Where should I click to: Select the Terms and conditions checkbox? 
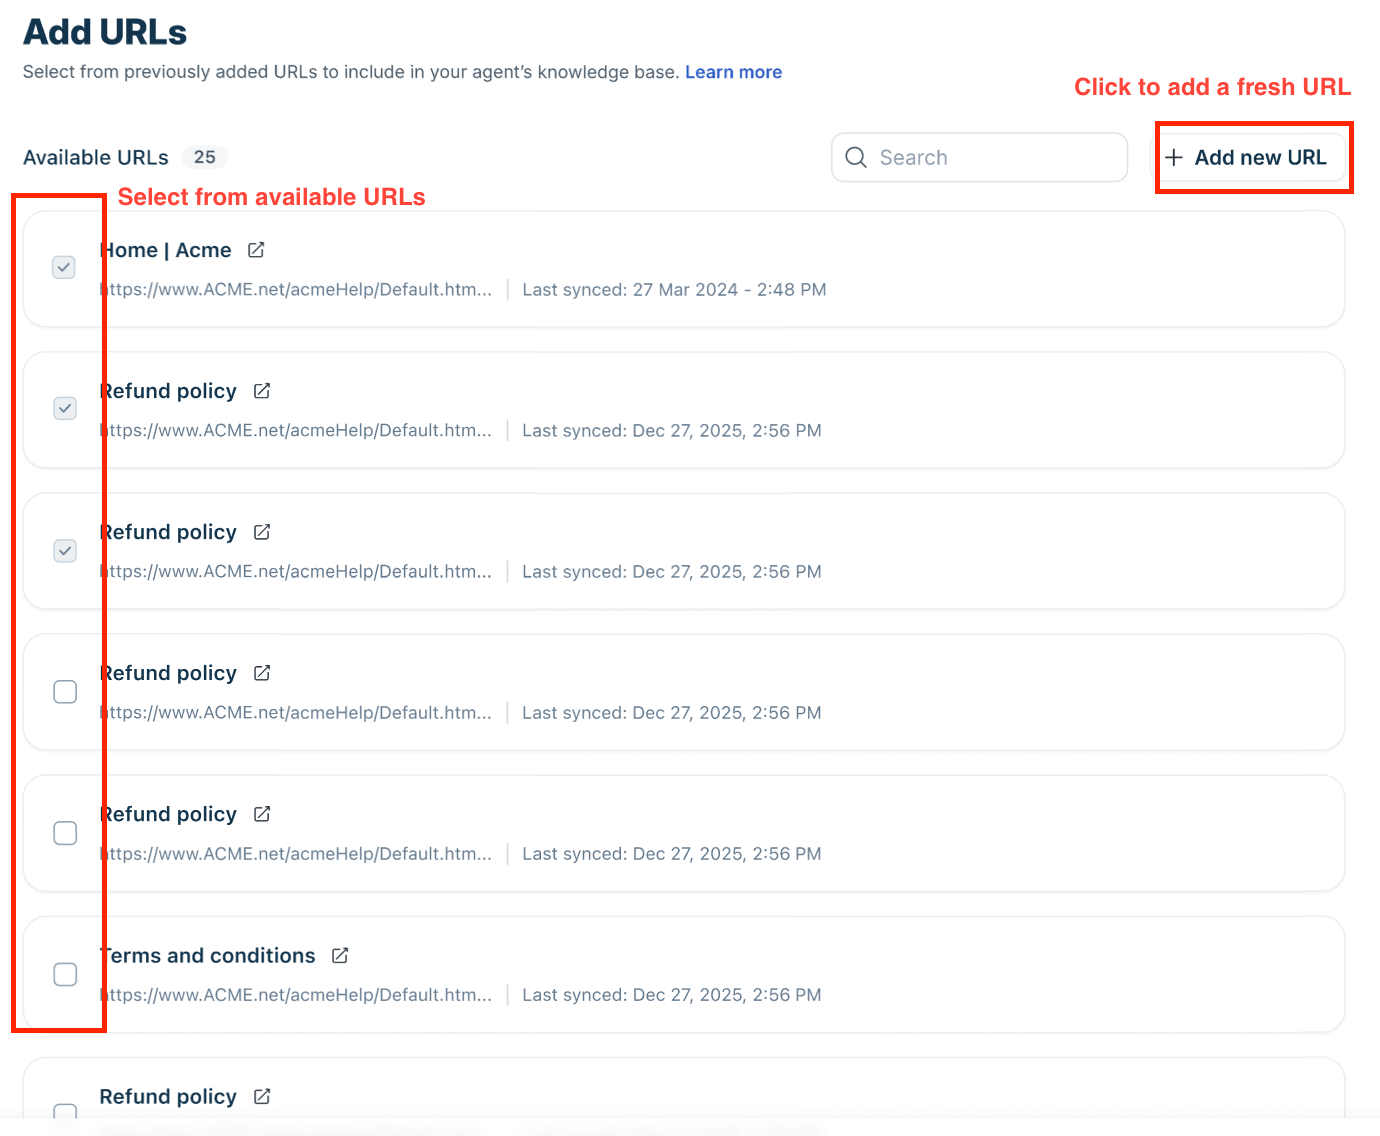(65, 974)
